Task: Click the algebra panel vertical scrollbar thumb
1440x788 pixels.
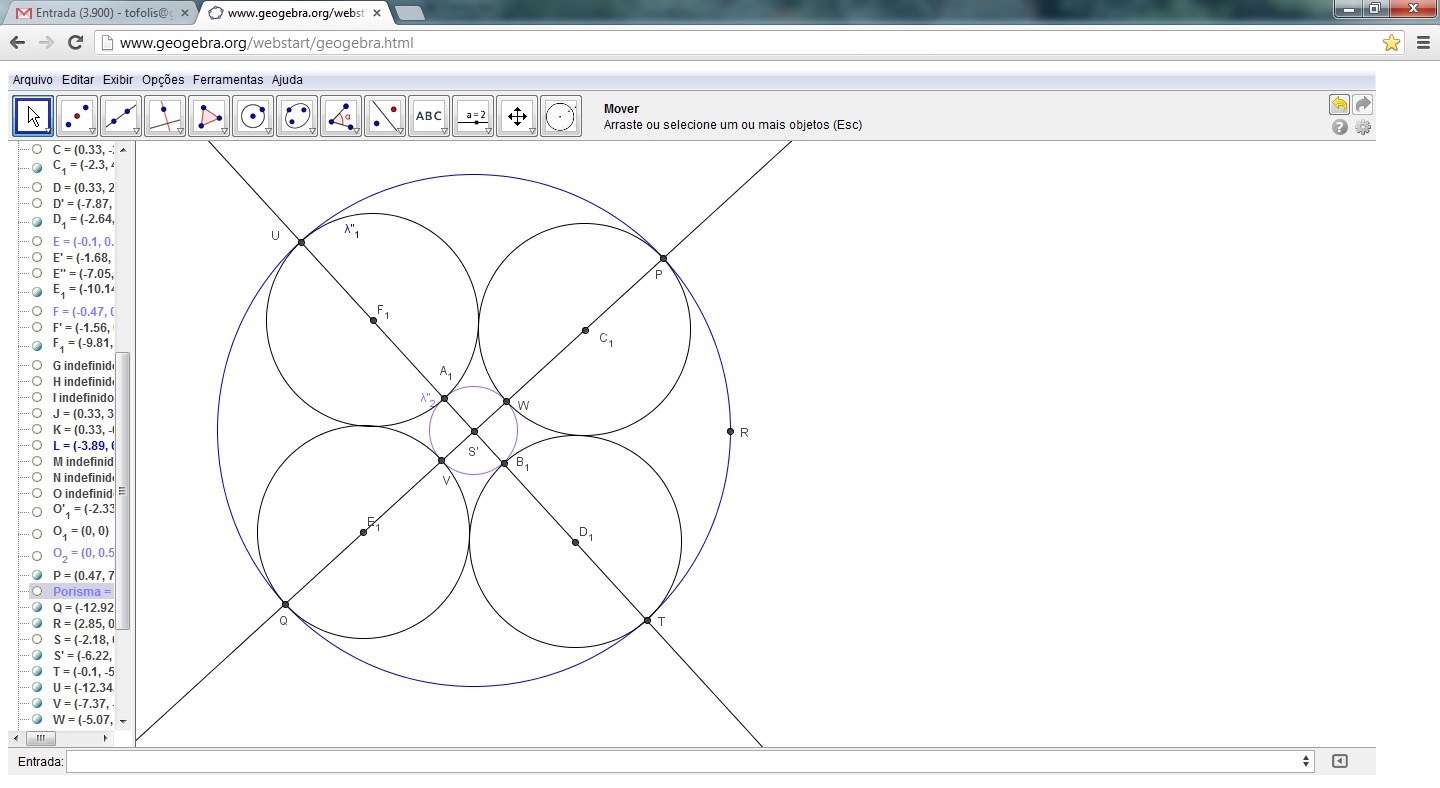Action: (123, 490)
